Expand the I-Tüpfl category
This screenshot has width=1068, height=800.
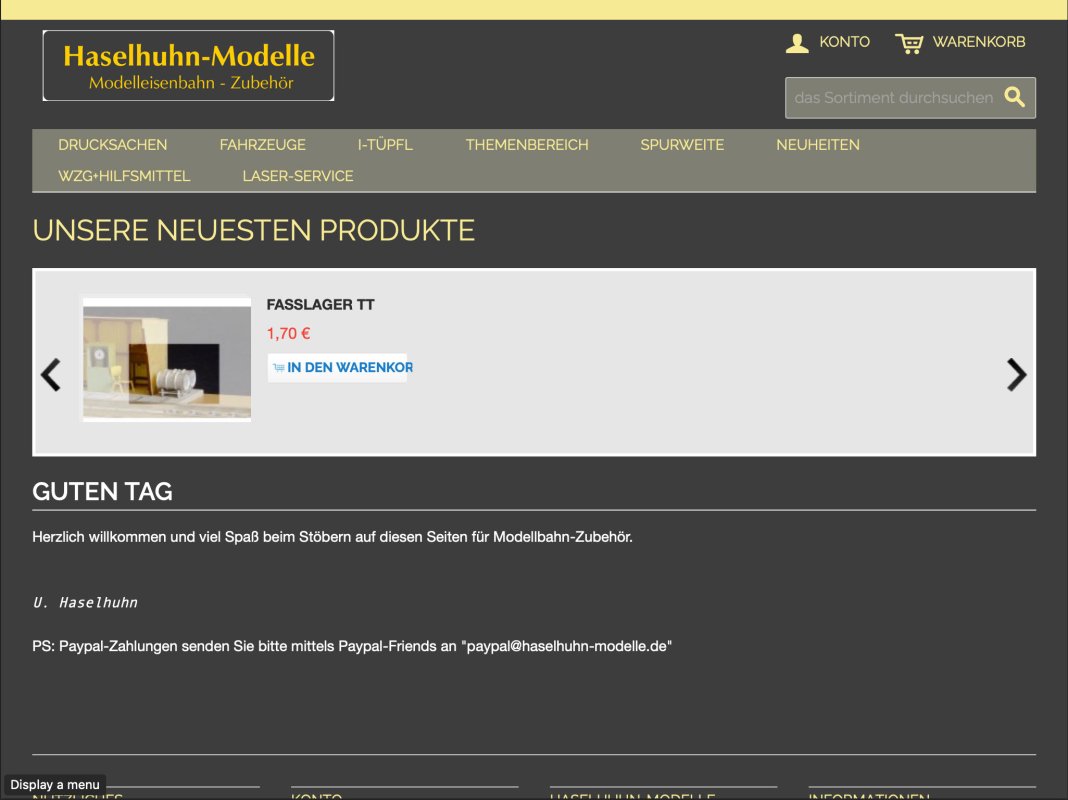385,145
